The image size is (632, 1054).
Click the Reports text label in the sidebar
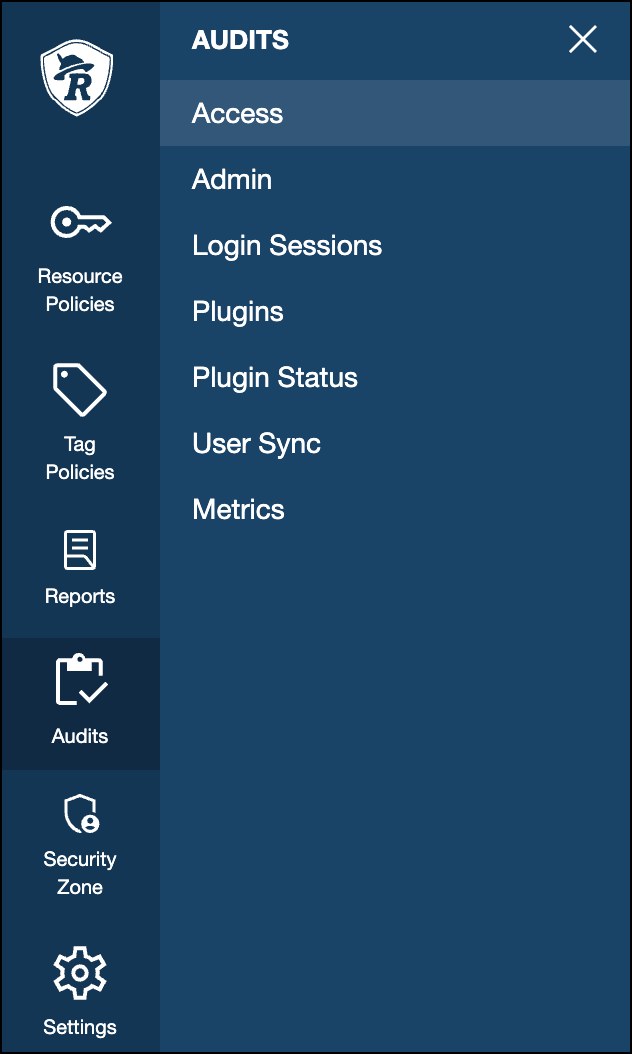tap(80, 596)
